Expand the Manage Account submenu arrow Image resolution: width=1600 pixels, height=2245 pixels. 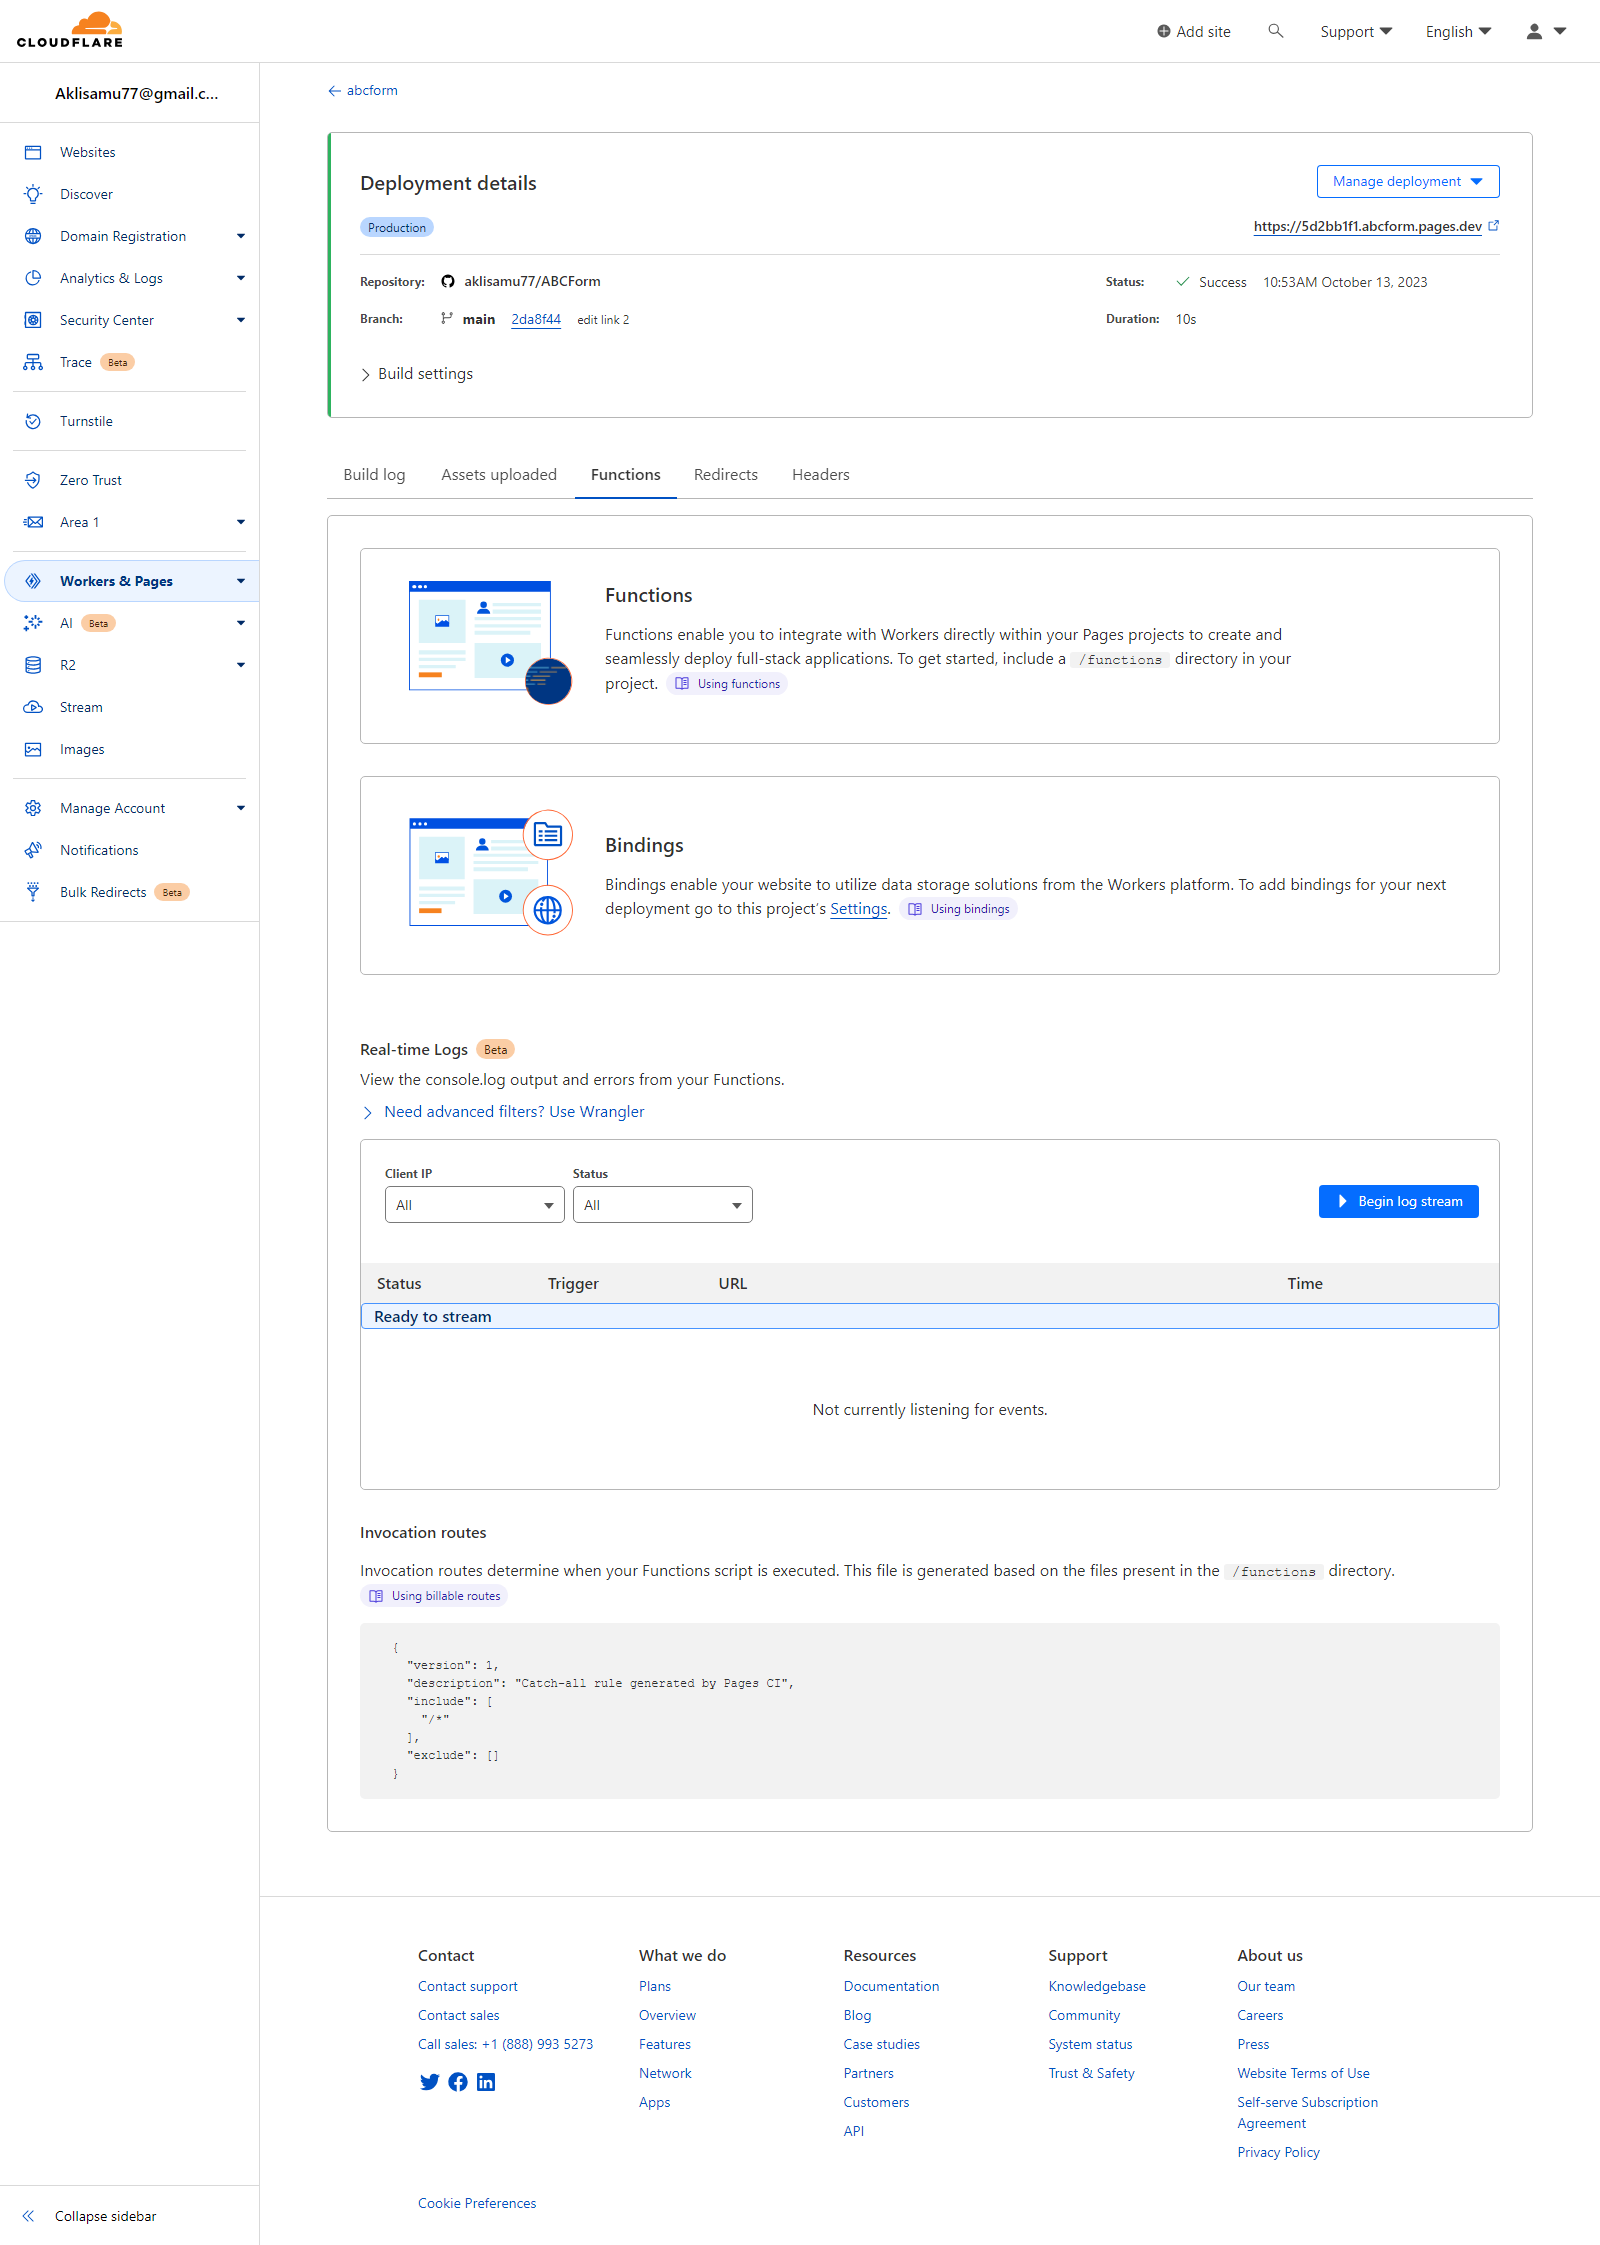(x=241, y=808)
